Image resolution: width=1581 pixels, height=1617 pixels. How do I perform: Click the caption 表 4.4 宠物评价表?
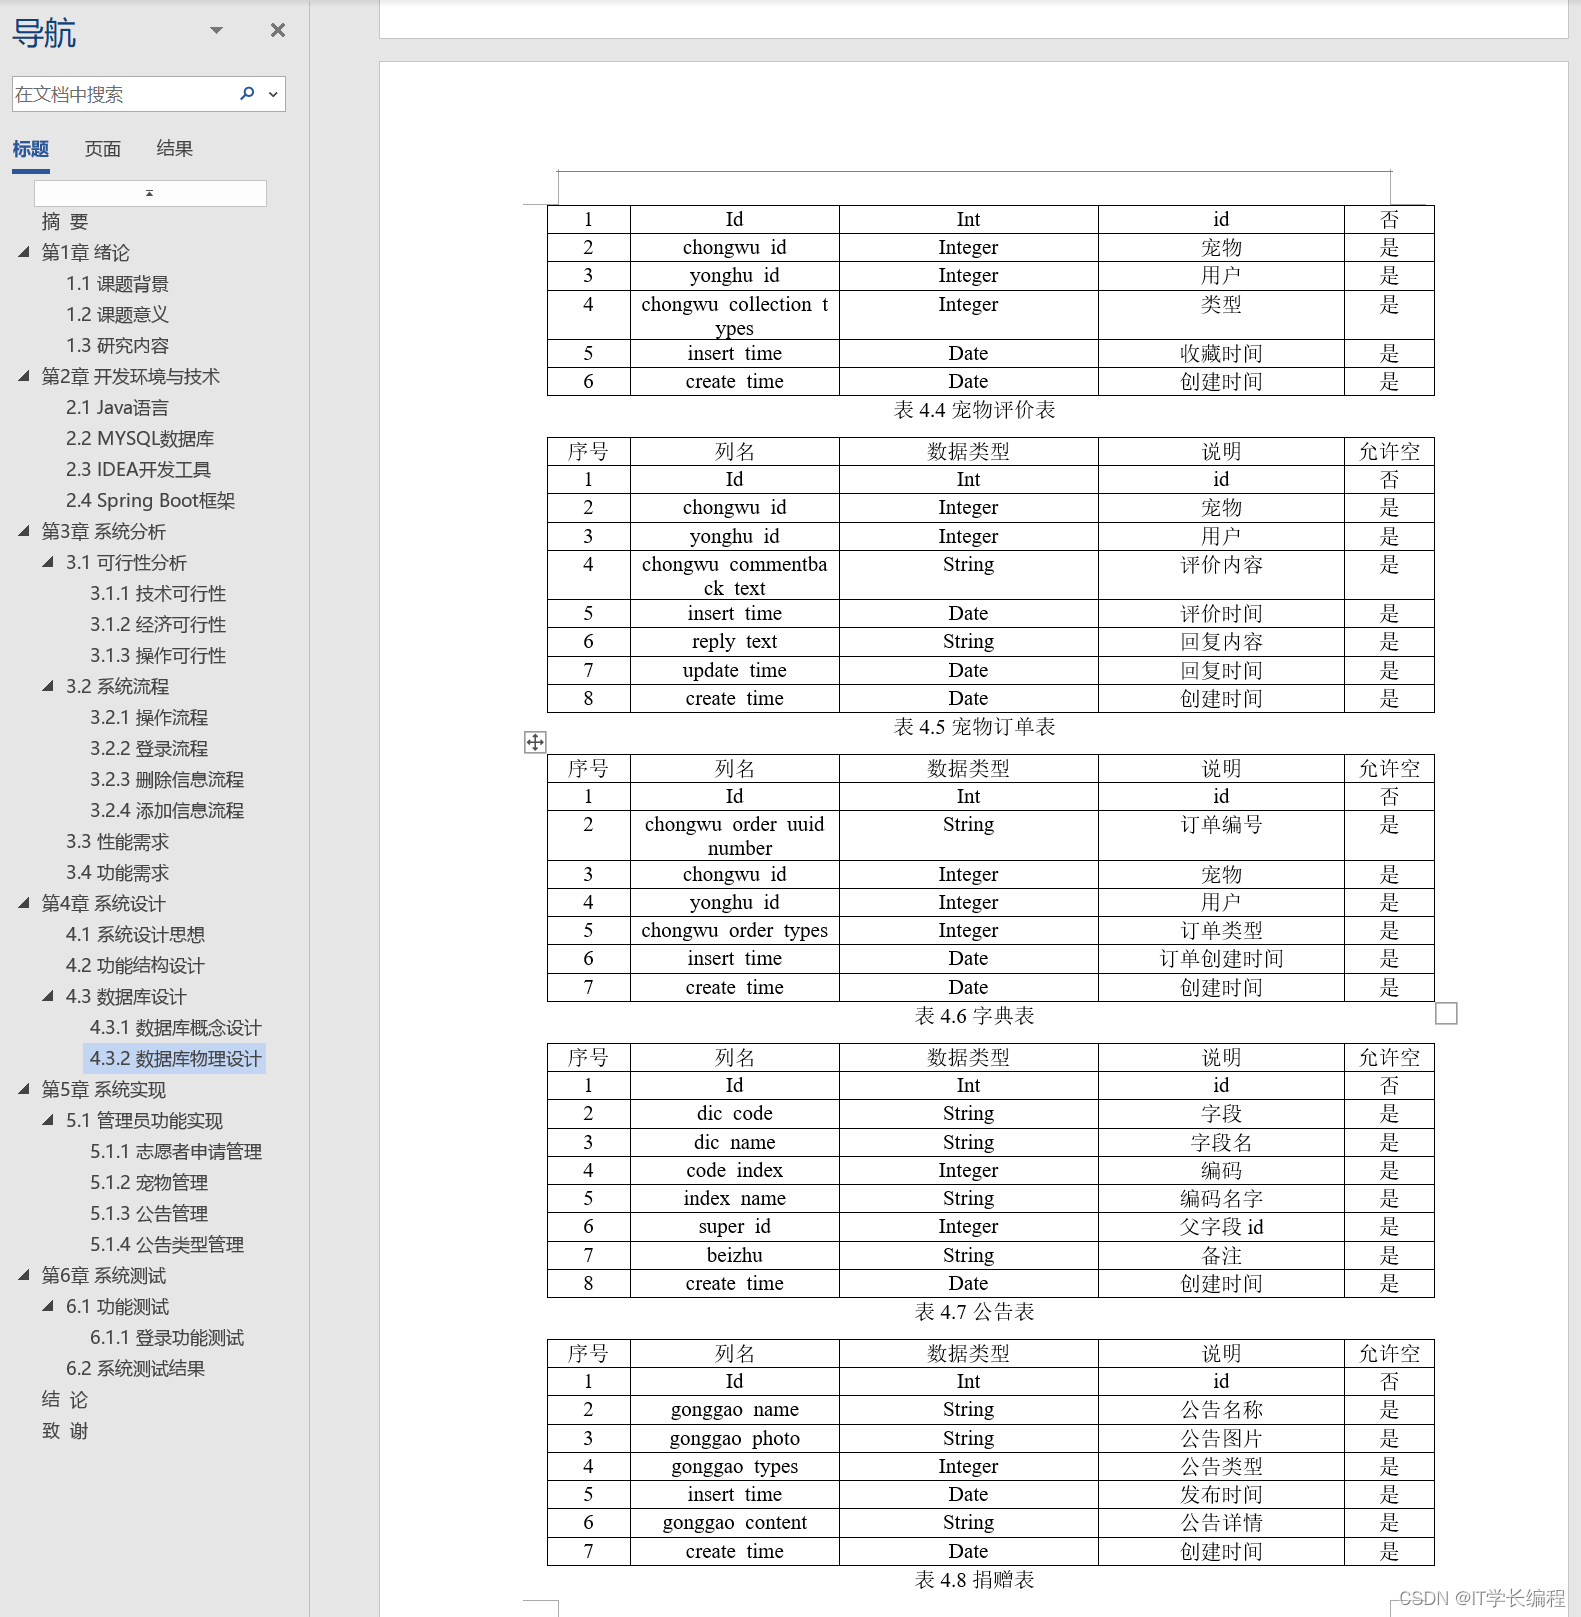click(975, 410)
